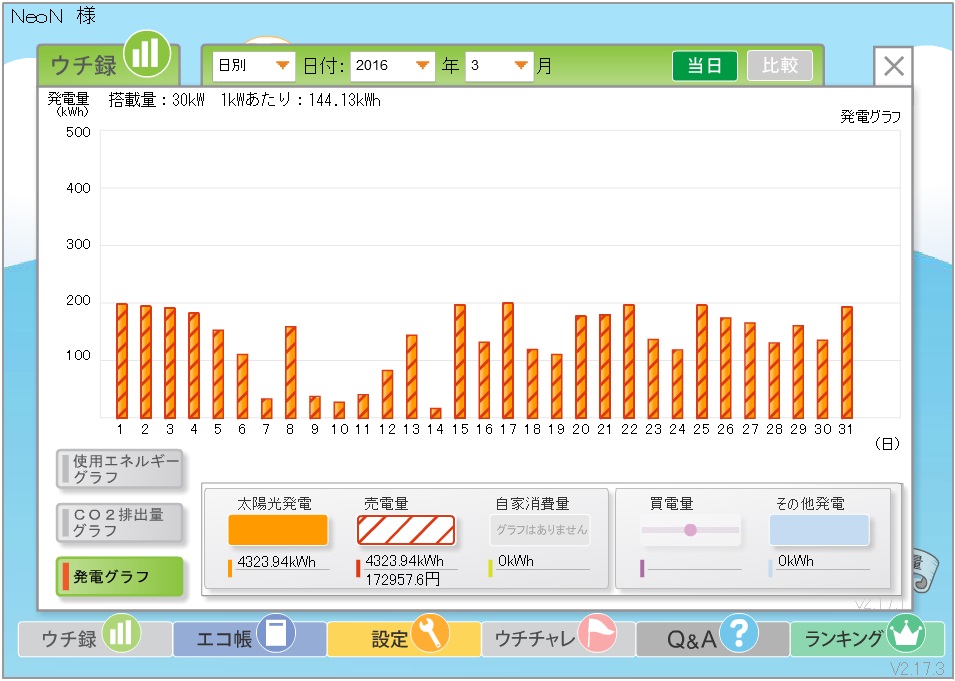Image resolution: width=955 pixels, height=681 pixels.
Task: Click the bar for day 1
Action: [x=122, y=361]
